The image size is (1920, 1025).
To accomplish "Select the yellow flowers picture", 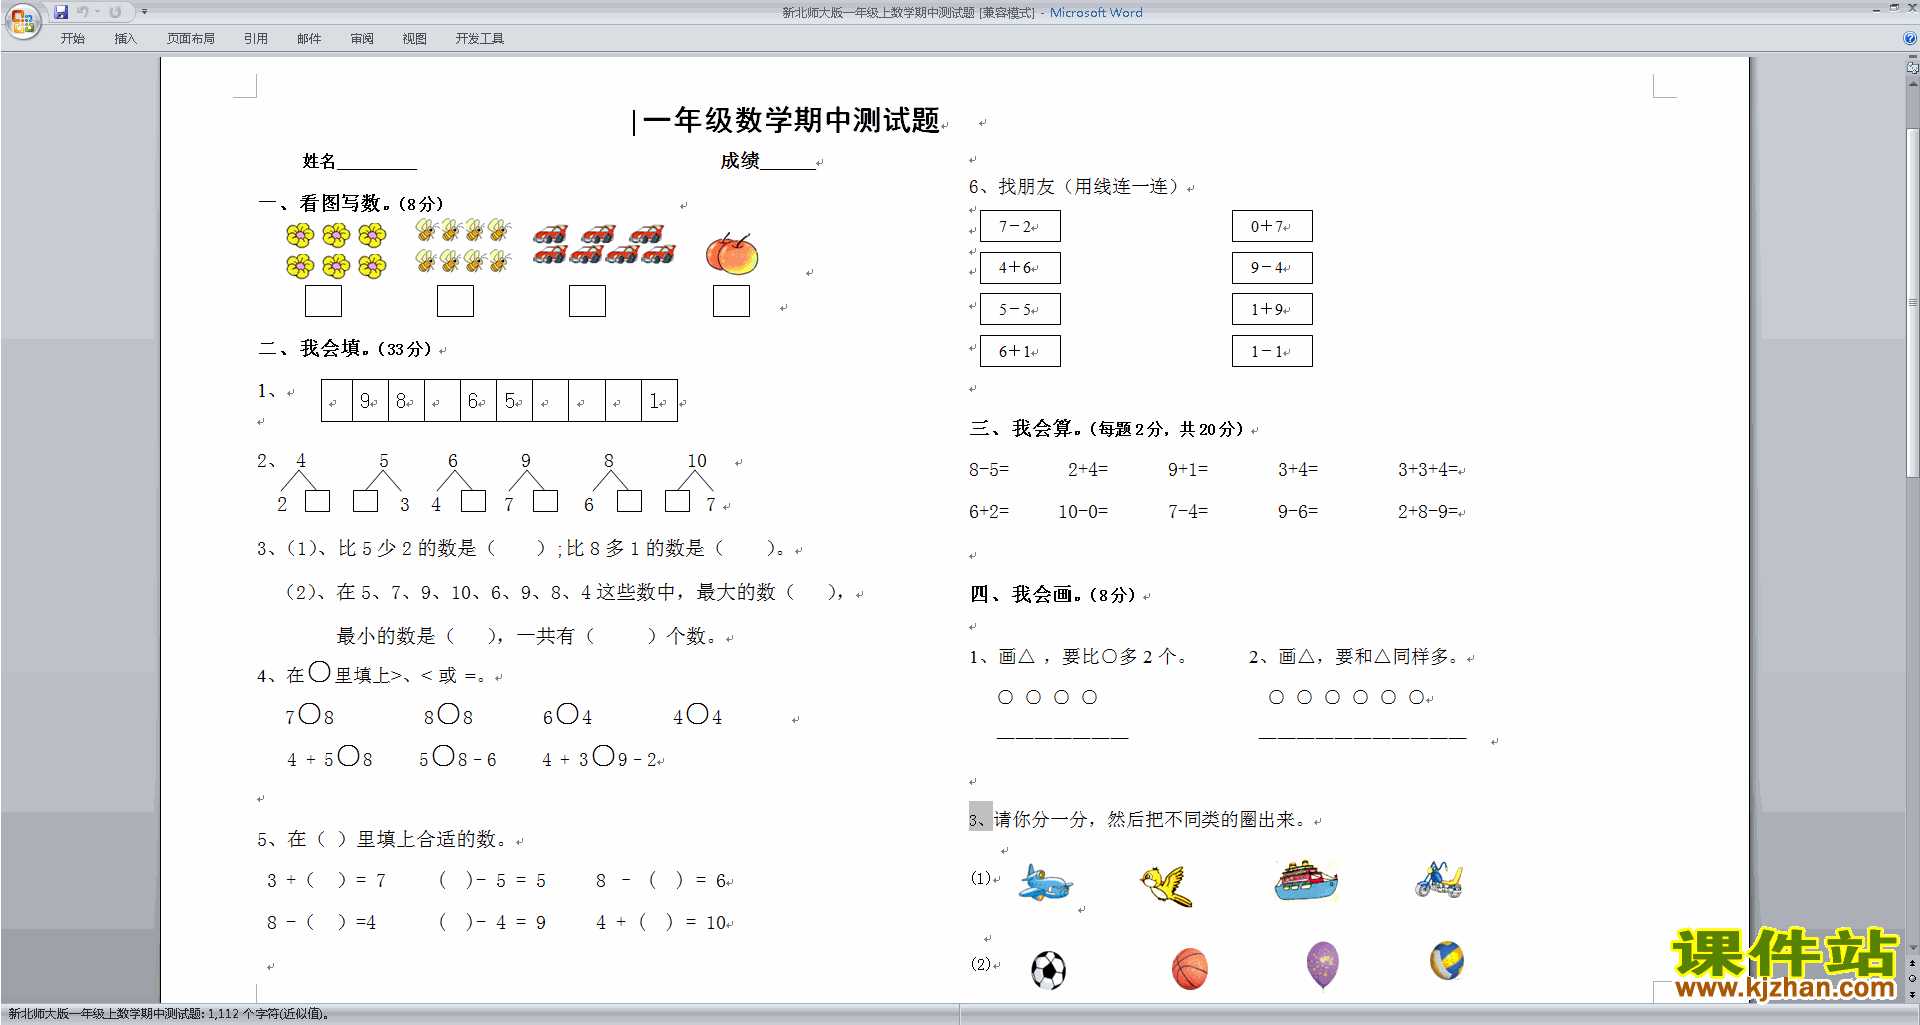I will (x=336, y=250).
